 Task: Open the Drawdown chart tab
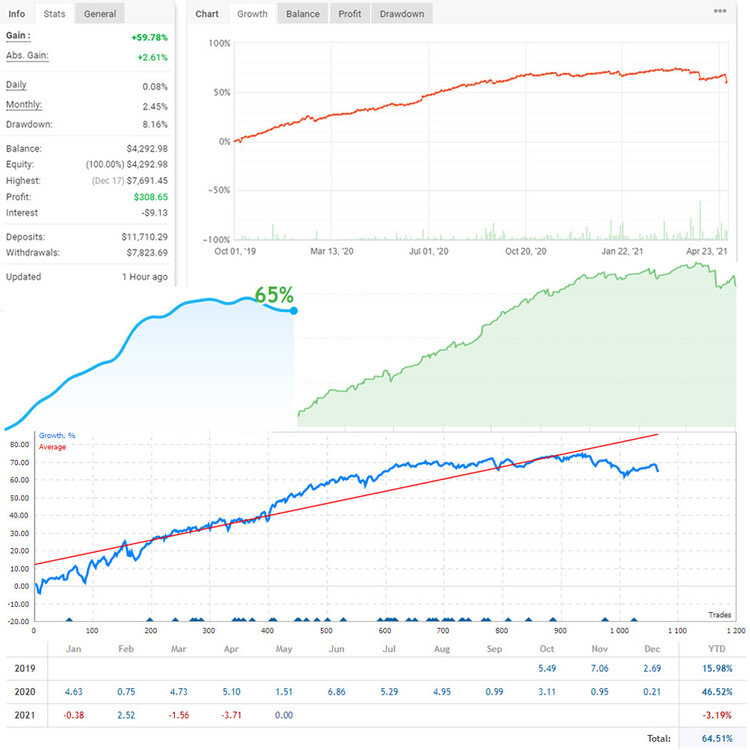click(x=402, y=14)
